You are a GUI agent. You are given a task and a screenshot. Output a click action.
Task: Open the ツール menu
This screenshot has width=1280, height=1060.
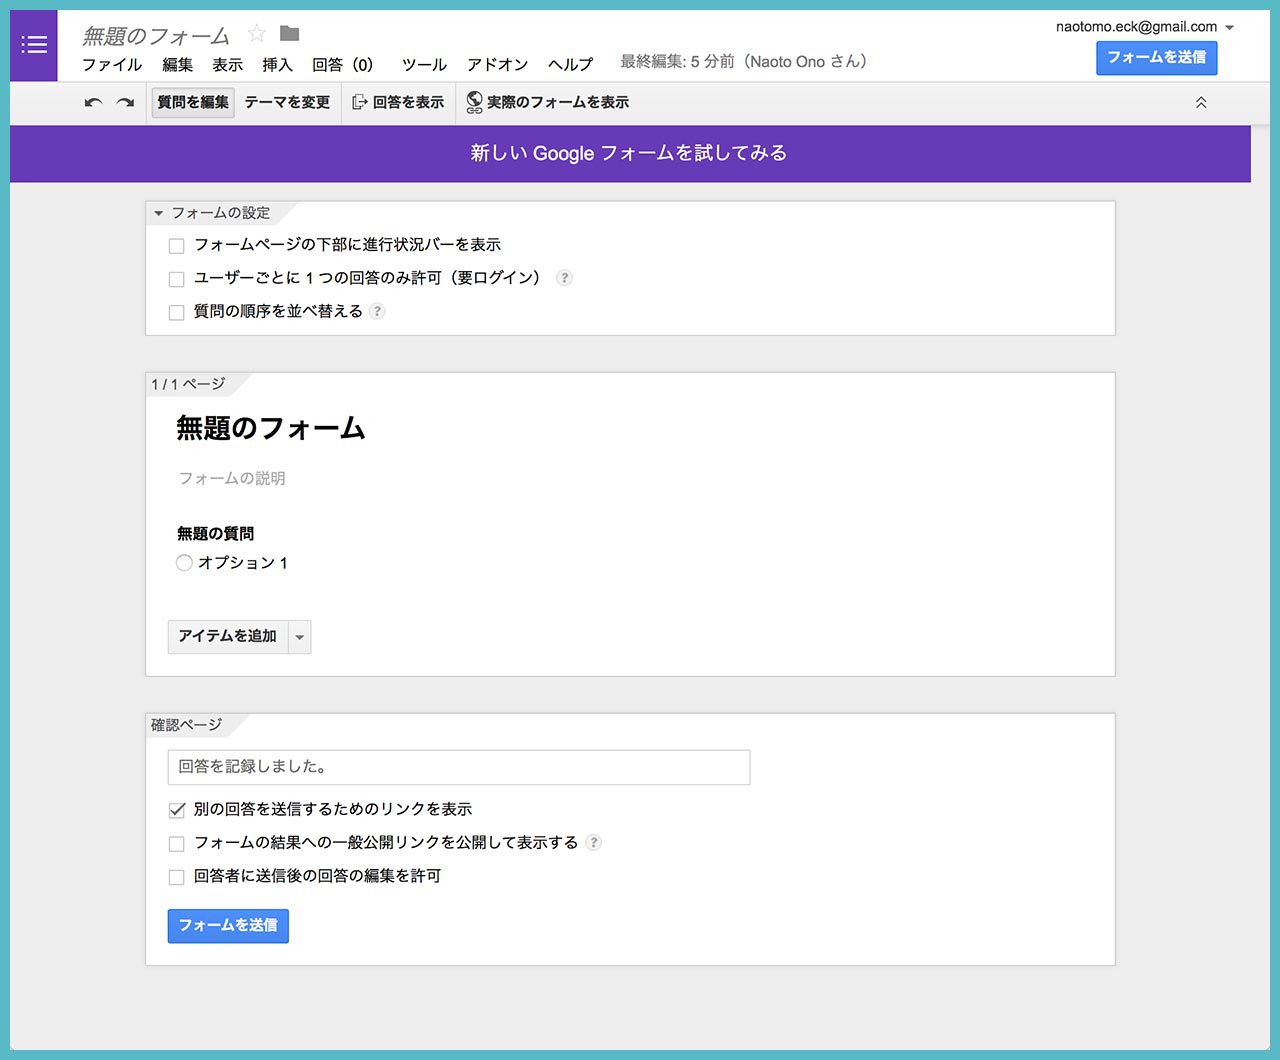click(424, 64)
